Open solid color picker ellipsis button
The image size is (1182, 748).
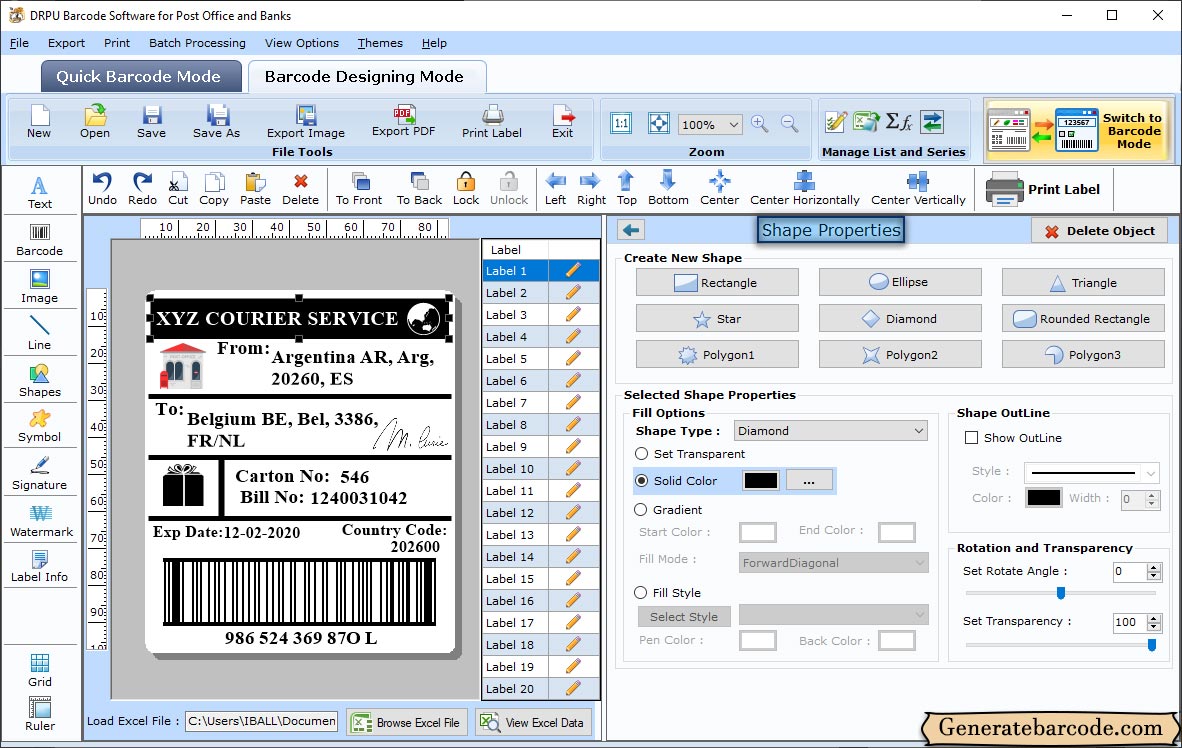[809, 480]
